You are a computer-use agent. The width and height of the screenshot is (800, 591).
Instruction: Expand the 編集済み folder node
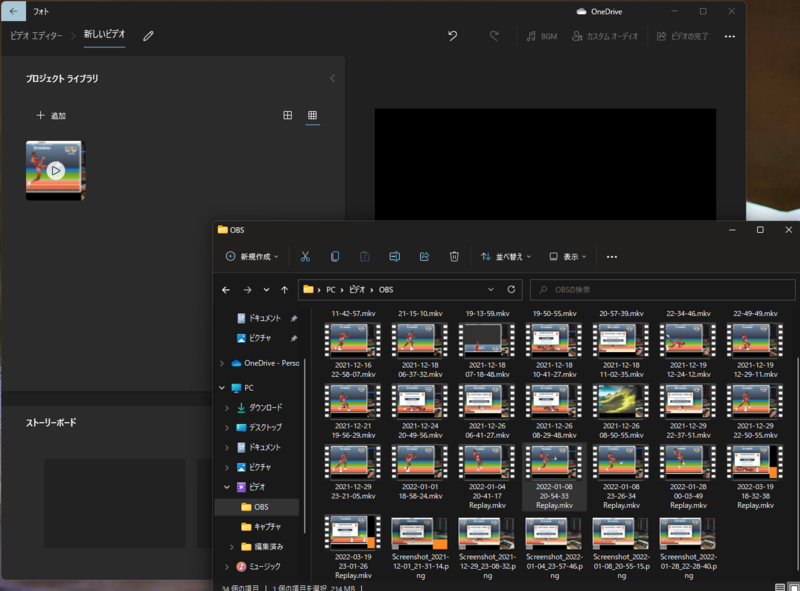click(x=232, y=547)
